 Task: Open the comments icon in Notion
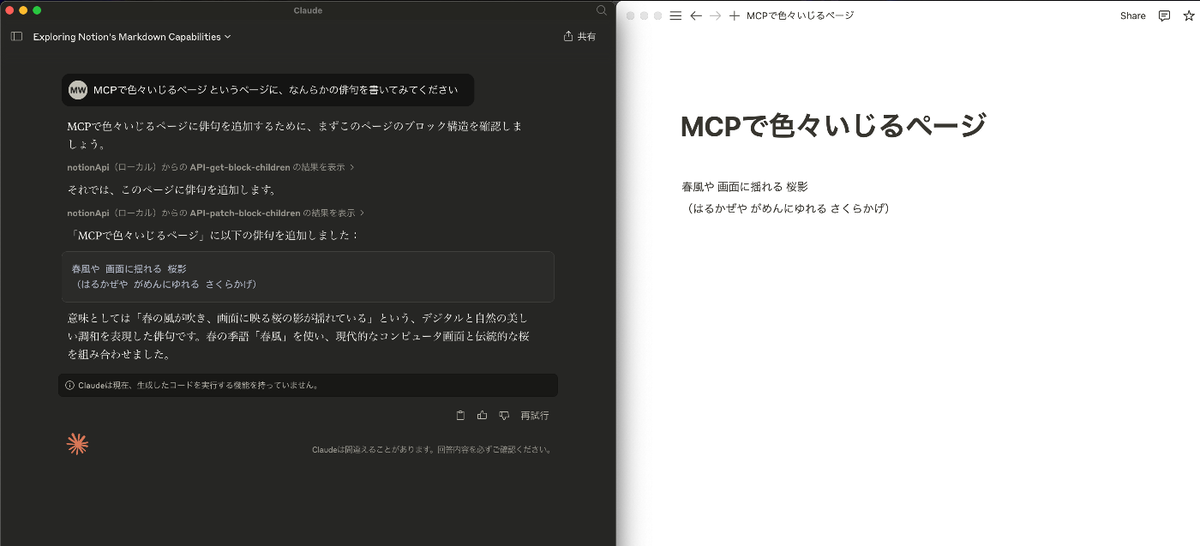click(1164, 16)
